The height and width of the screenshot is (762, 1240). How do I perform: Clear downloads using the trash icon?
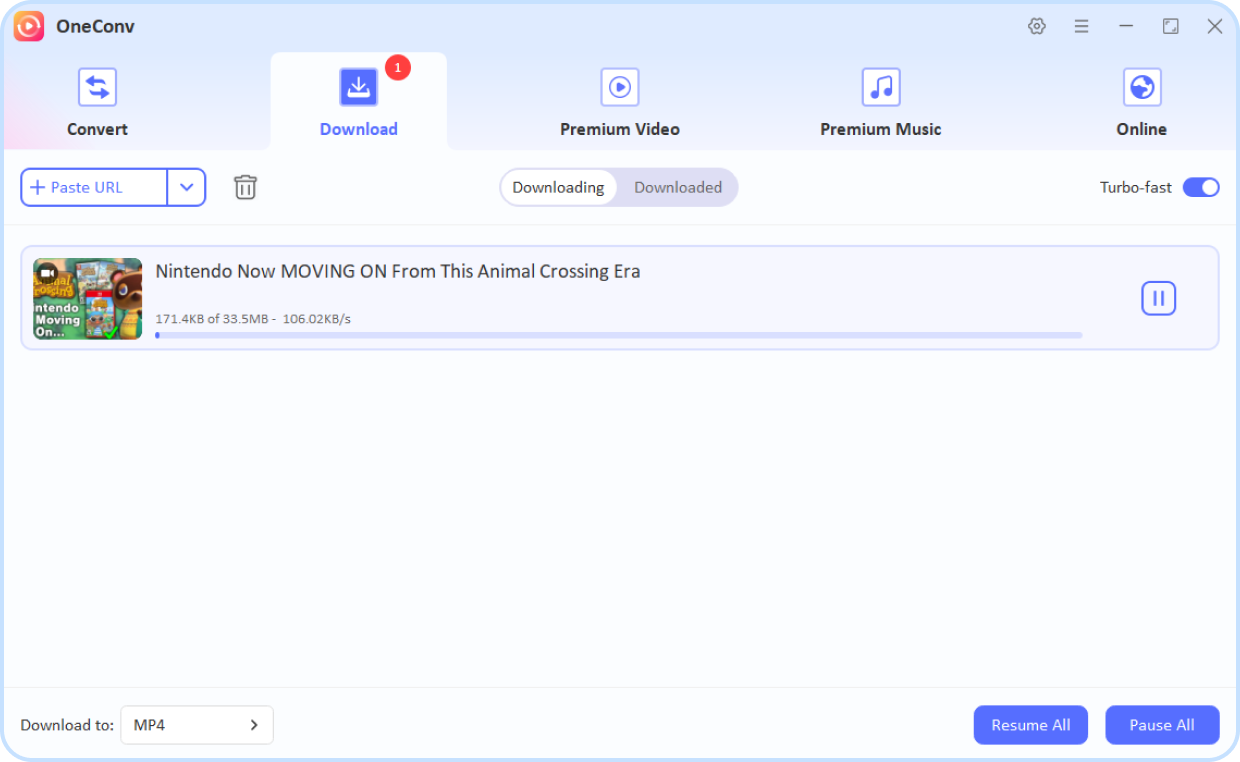(245, 187)
